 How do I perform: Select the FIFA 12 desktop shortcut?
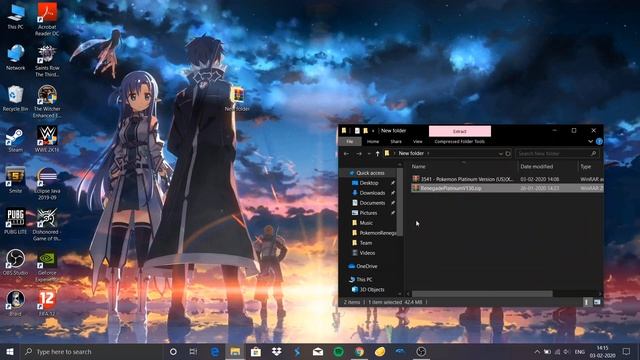click(47, 303)
